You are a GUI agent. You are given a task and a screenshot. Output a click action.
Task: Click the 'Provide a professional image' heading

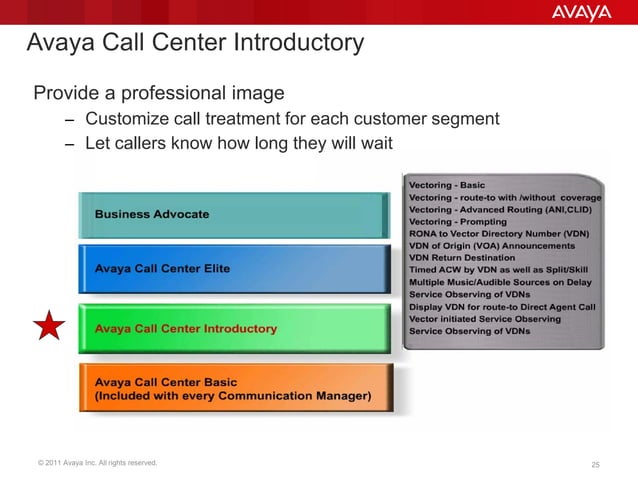[x=159, y=93]
